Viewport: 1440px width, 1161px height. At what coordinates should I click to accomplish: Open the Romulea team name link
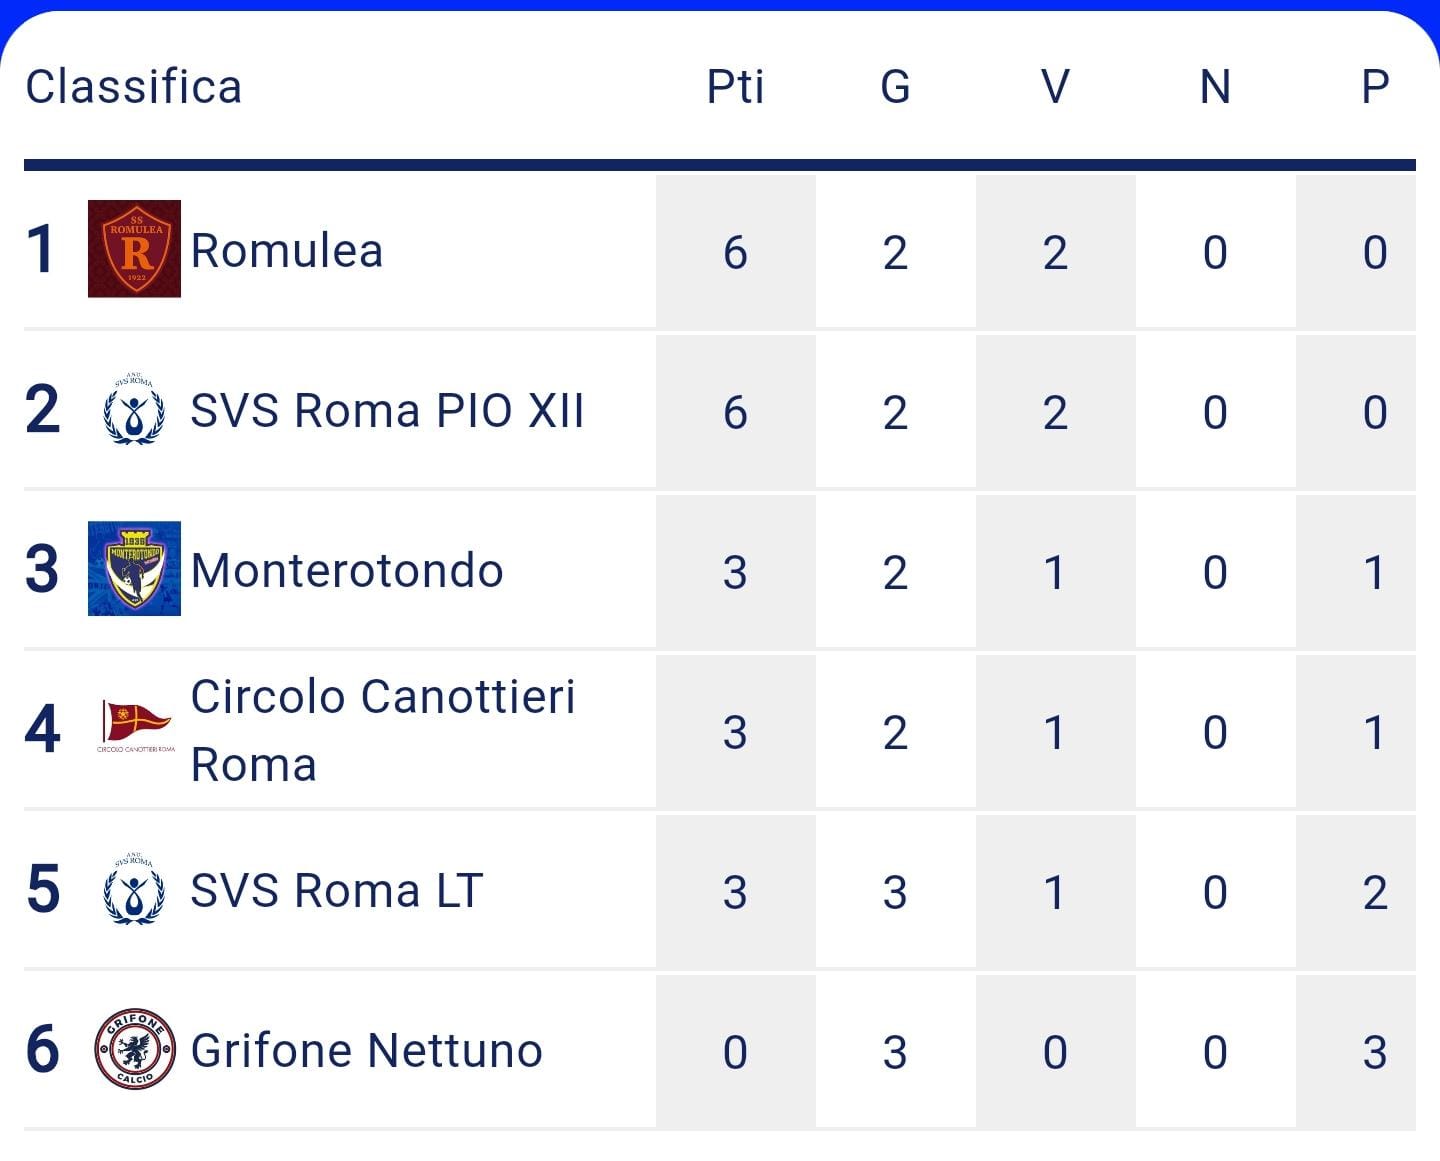pyautogui.click(x=287, y=250)
